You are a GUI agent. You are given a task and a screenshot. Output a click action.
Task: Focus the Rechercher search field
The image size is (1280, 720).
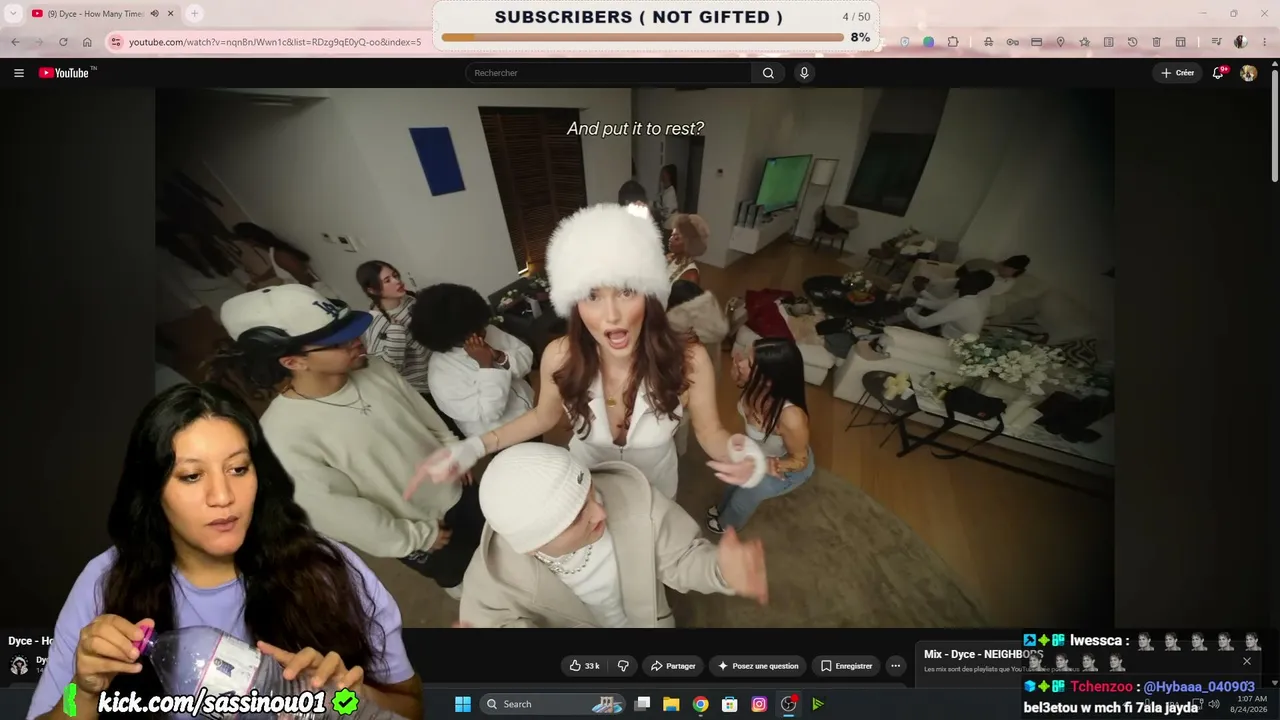coord(608,73)
